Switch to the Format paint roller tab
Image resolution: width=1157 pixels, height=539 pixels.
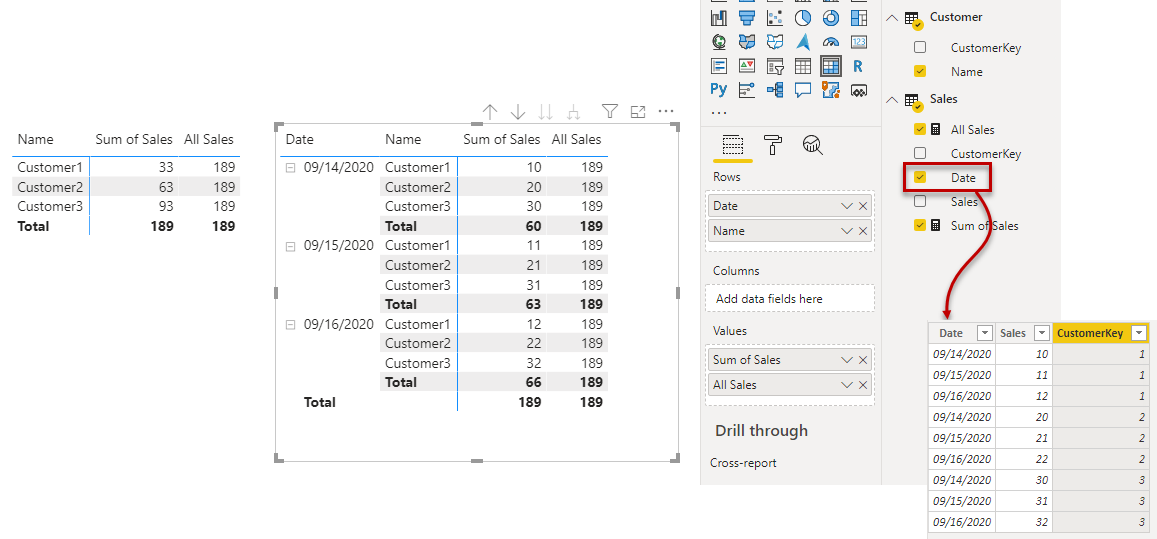tap(773, 145)
